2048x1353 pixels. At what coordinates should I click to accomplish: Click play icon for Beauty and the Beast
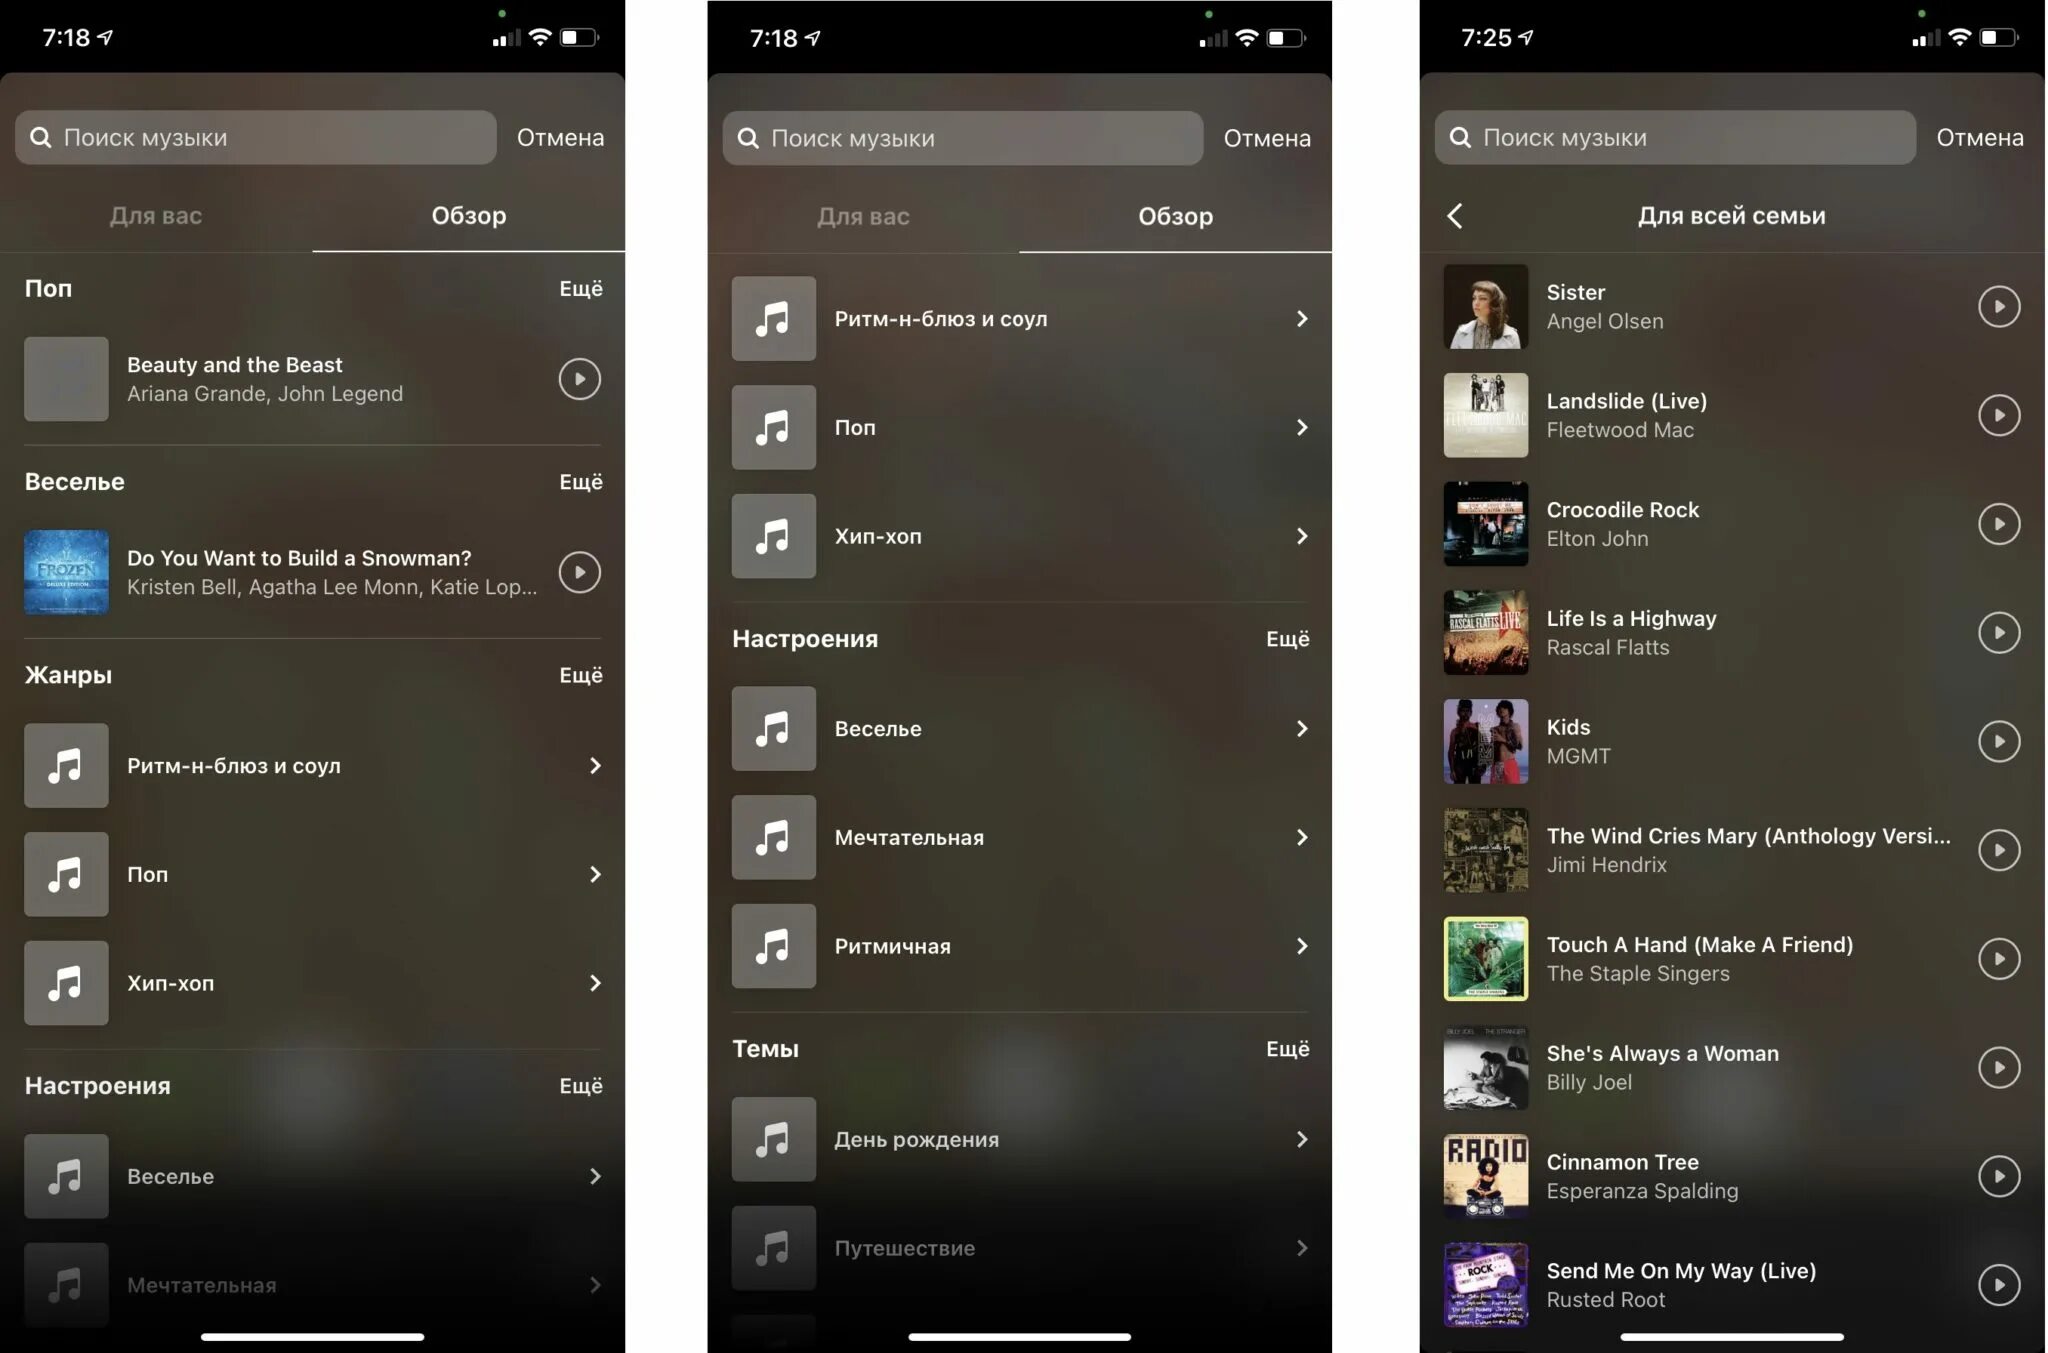[x=581, y=379]
